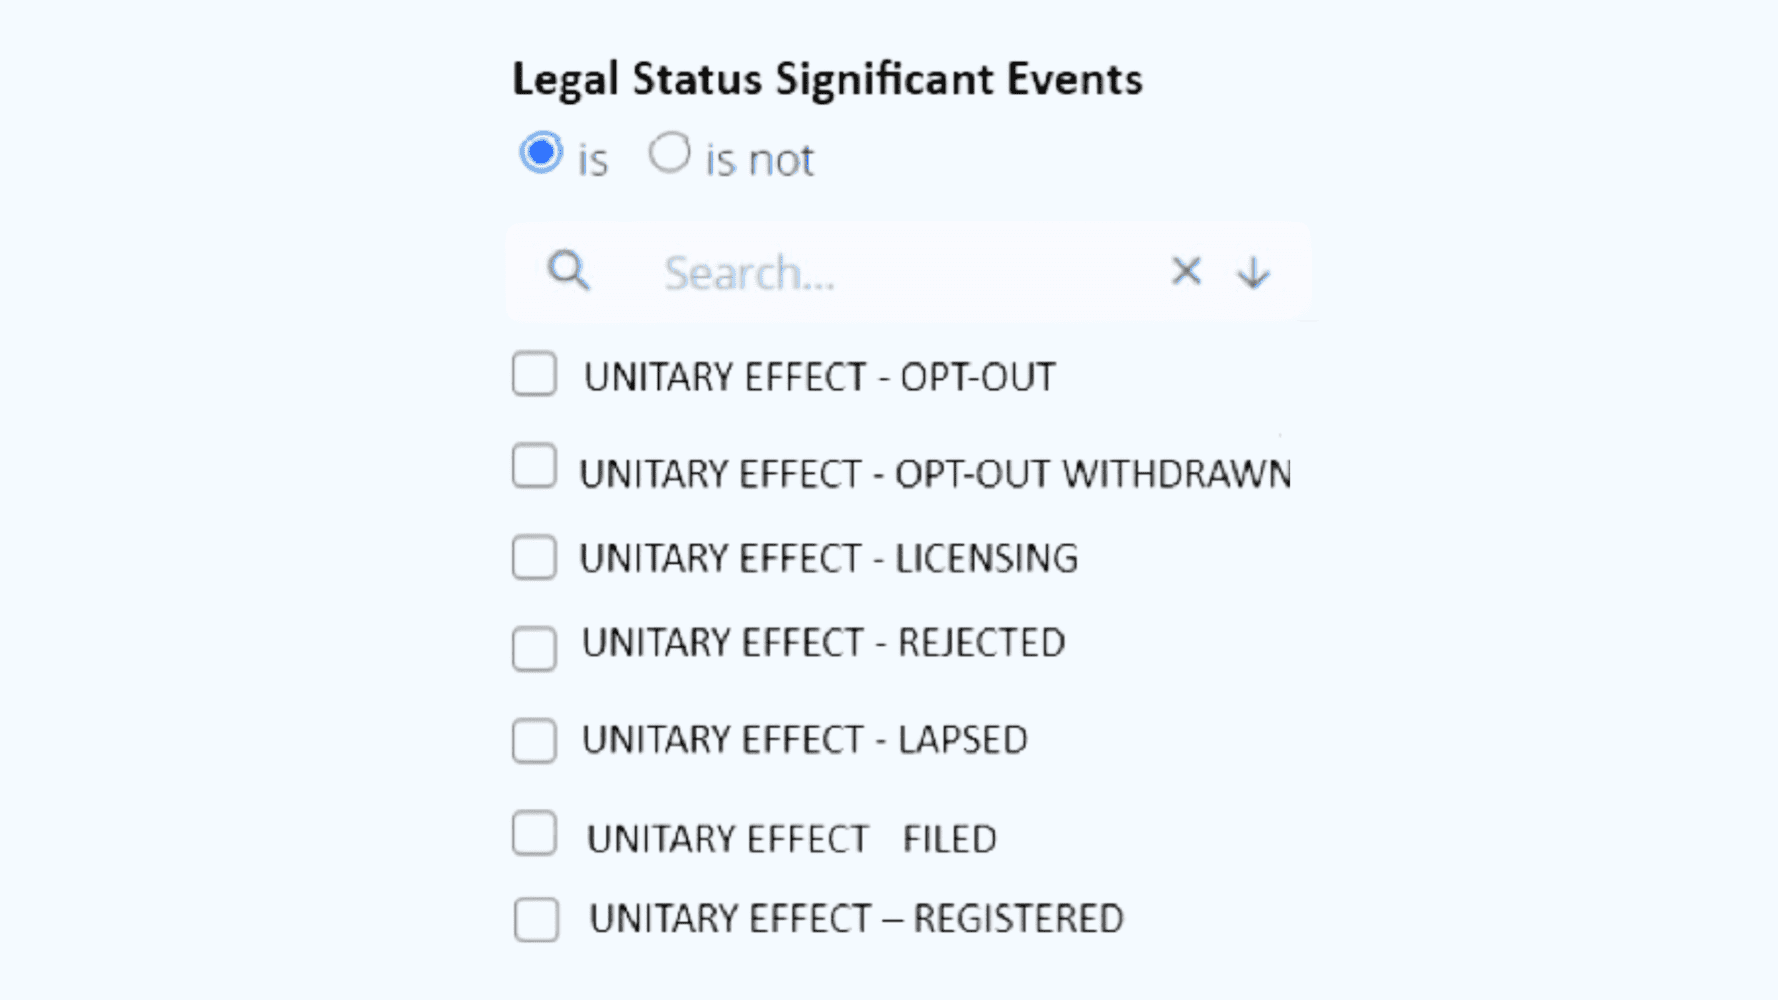Clear the search with the X icon
1778x1000 pixels.
coord(1186,271)
